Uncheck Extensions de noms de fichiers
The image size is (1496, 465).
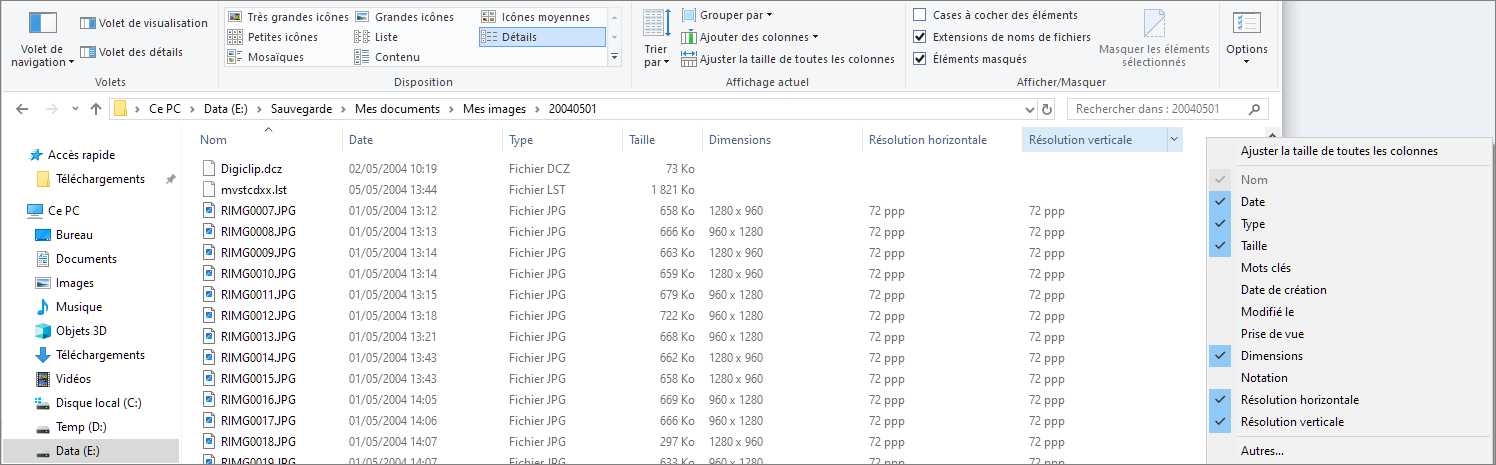tap(919, 37)
